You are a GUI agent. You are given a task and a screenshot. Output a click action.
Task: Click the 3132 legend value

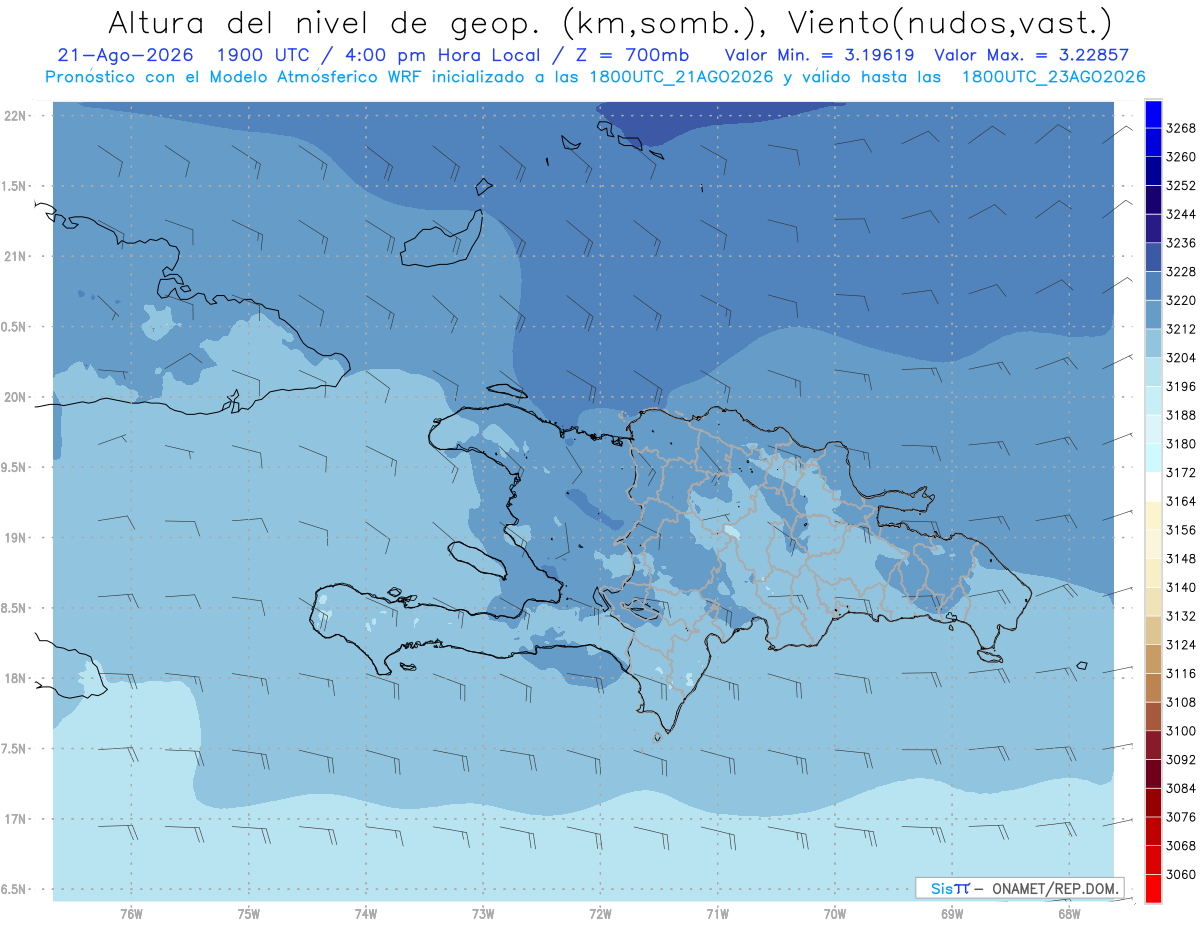click(1180, 616)
